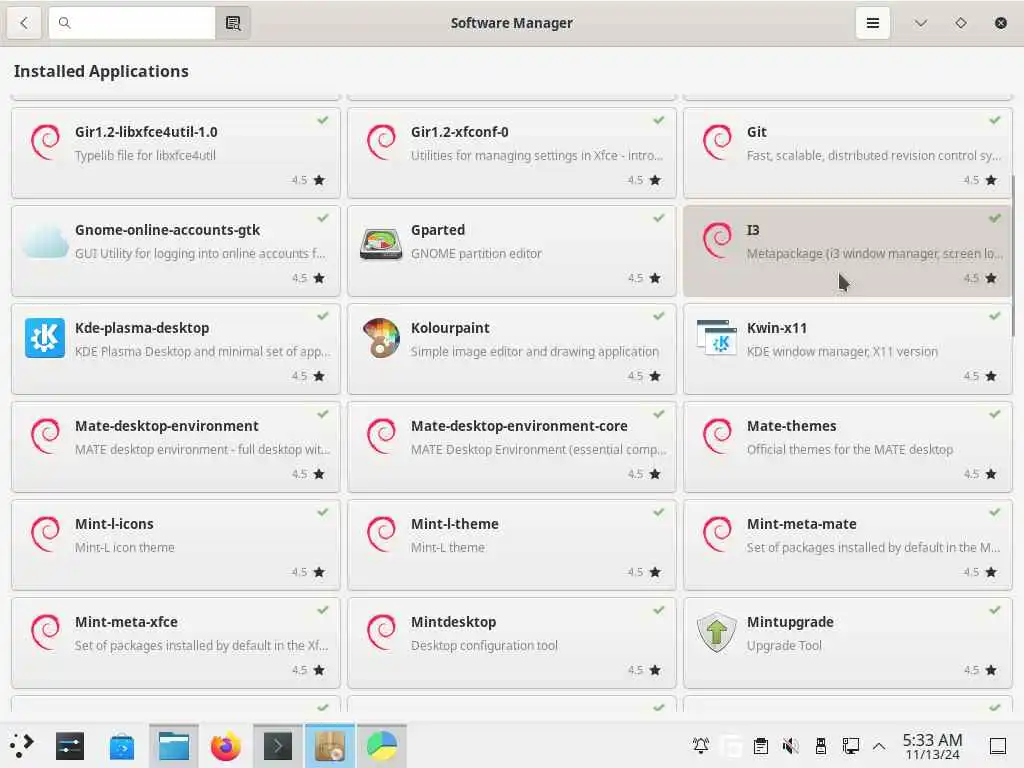Click the muted volume tray icon
1024x768 pixels.
click(791, 745)
